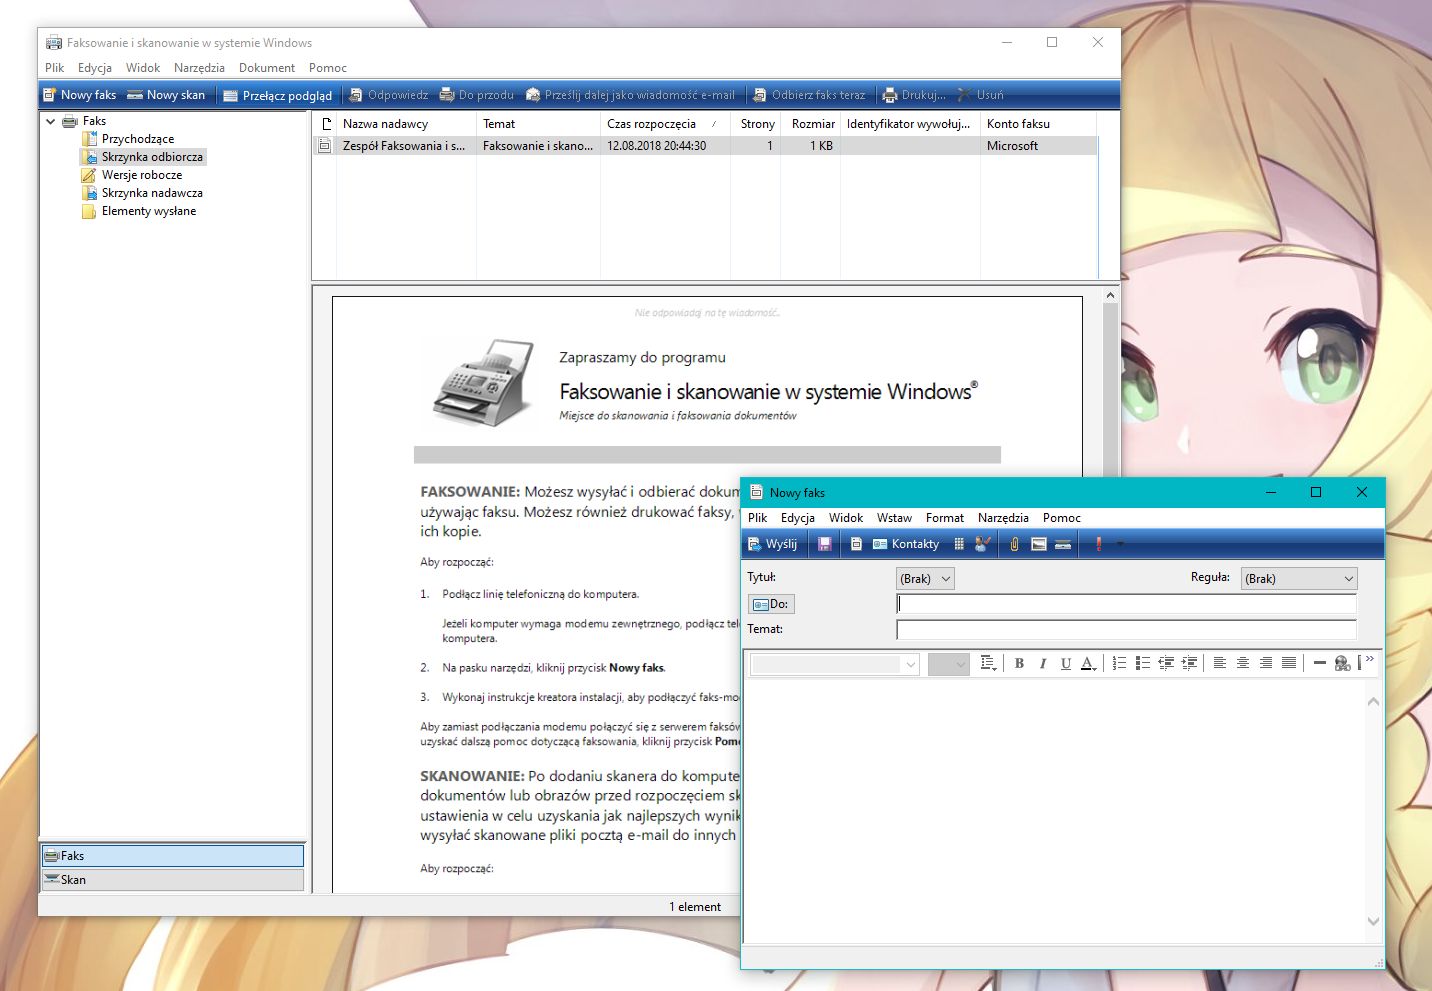Click the insert picture icon
The height and width of the screenshot is (991, 1432).
[1039, 544]
